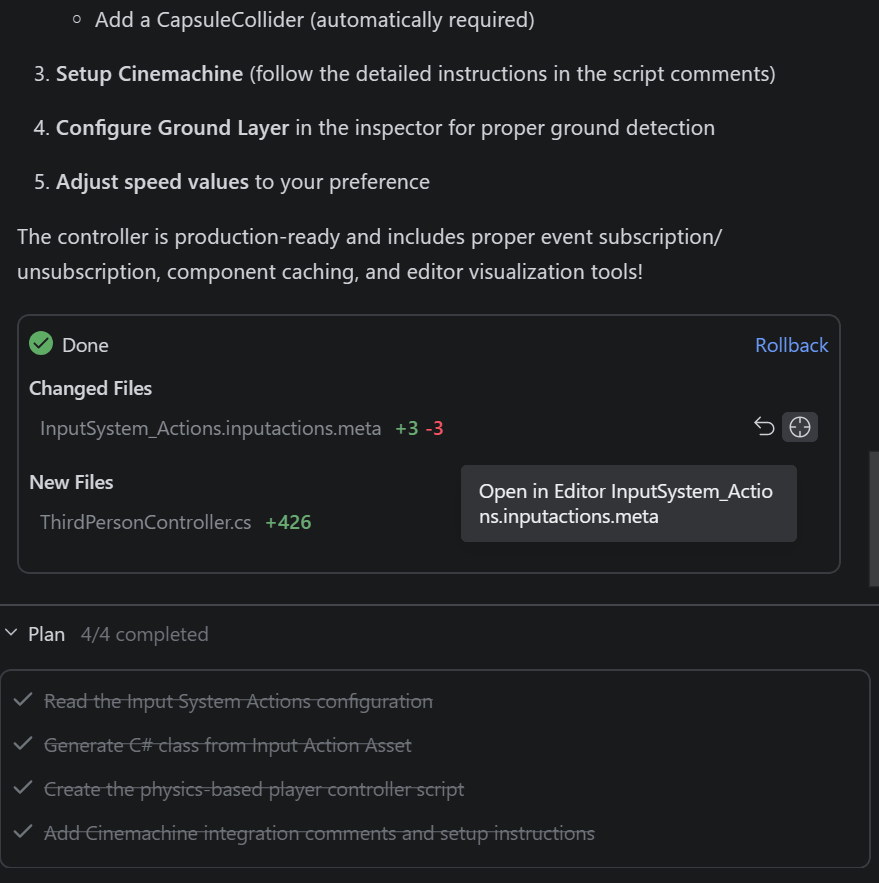The height and width of the screenshot is (883, 879).
Task: Open the InputSystem_Actions.inputactions.meta changed file
Action: (x=210, y=428)
